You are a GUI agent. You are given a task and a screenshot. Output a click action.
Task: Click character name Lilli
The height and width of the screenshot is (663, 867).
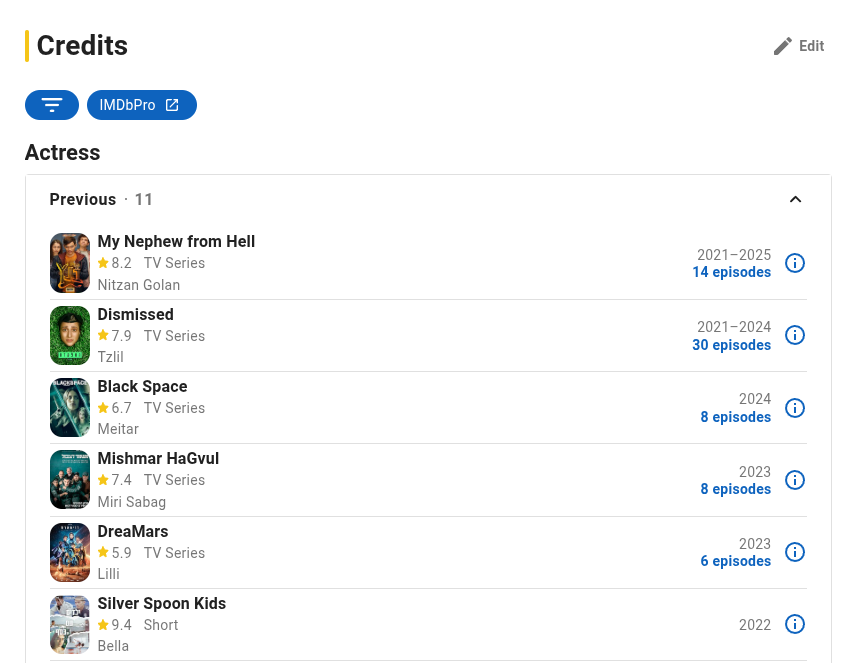point(108,574)
